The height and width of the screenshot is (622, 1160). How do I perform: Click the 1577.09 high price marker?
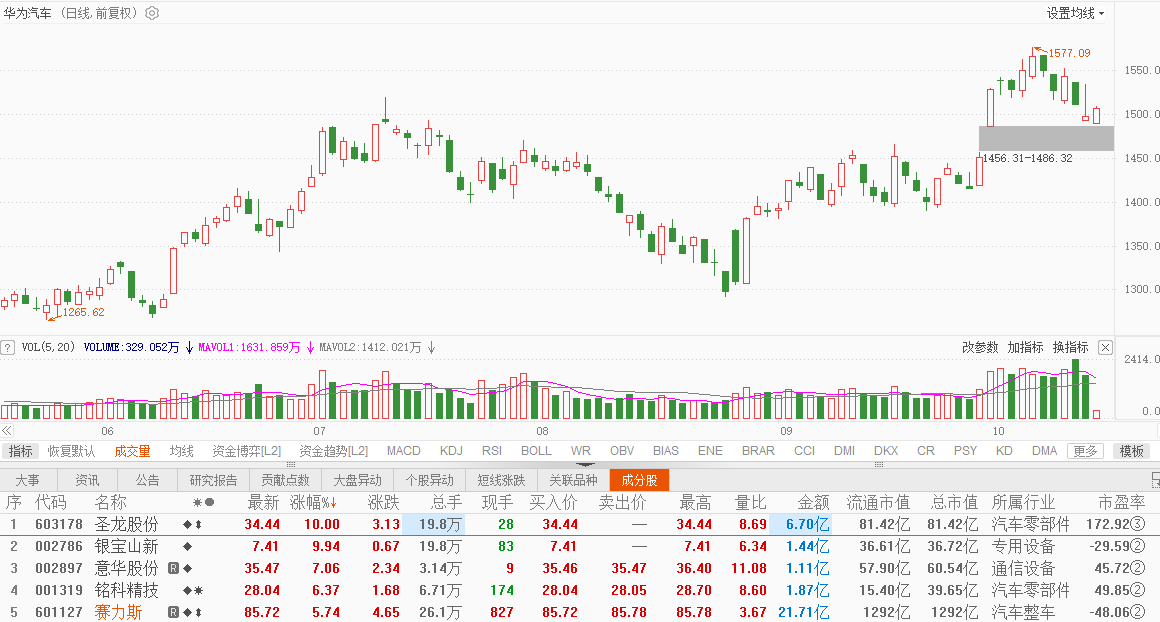pos(1069,53)
